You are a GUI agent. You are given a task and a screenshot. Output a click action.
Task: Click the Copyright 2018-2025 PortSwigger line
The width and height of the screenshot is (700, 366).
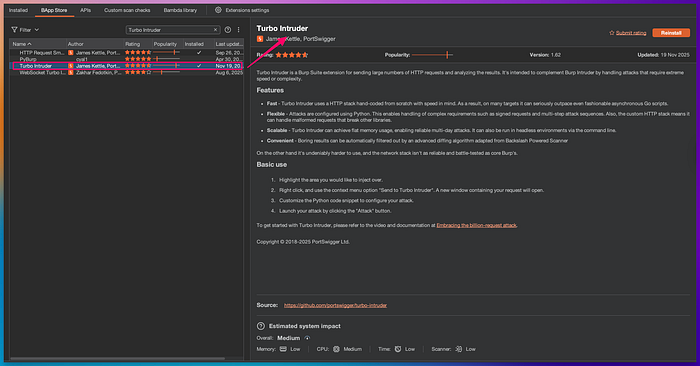[303, 242]
